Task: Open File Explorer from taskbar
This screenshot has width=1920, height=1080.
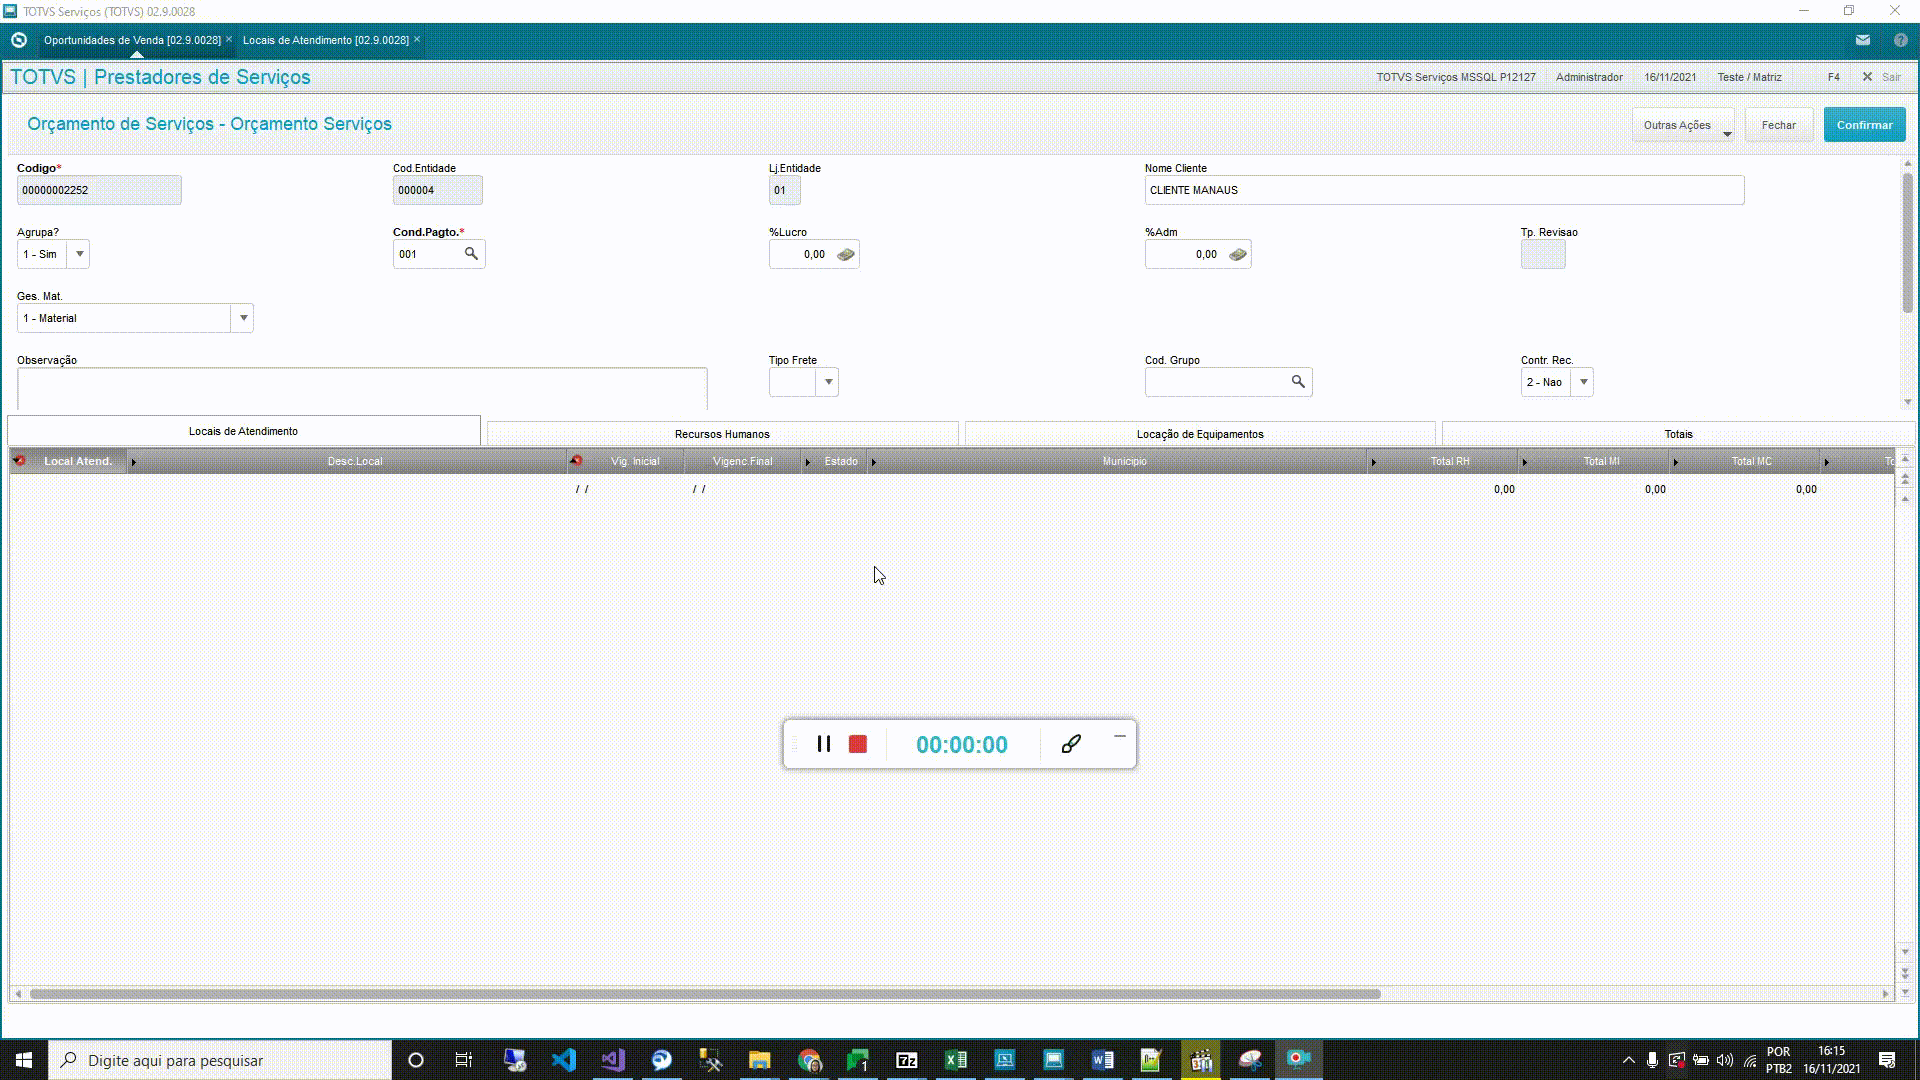Action: 760,1060
